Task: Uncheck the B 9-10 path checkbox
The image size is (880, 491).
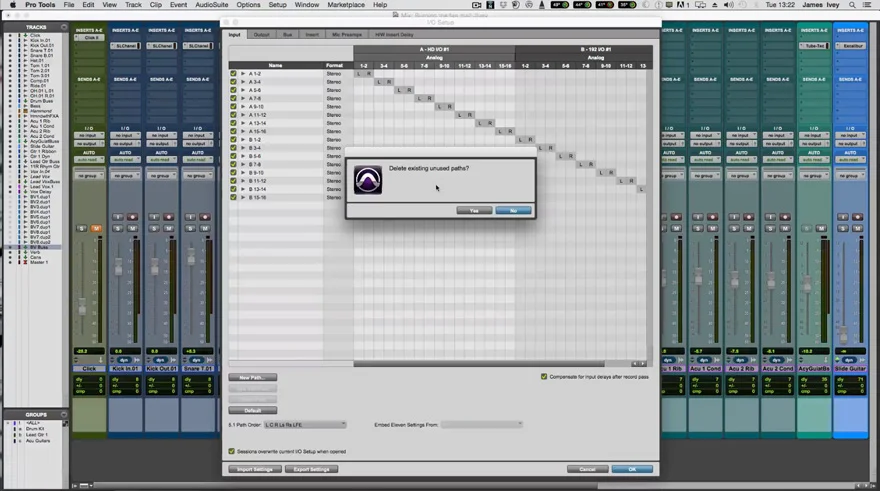Action: (233, 173)
